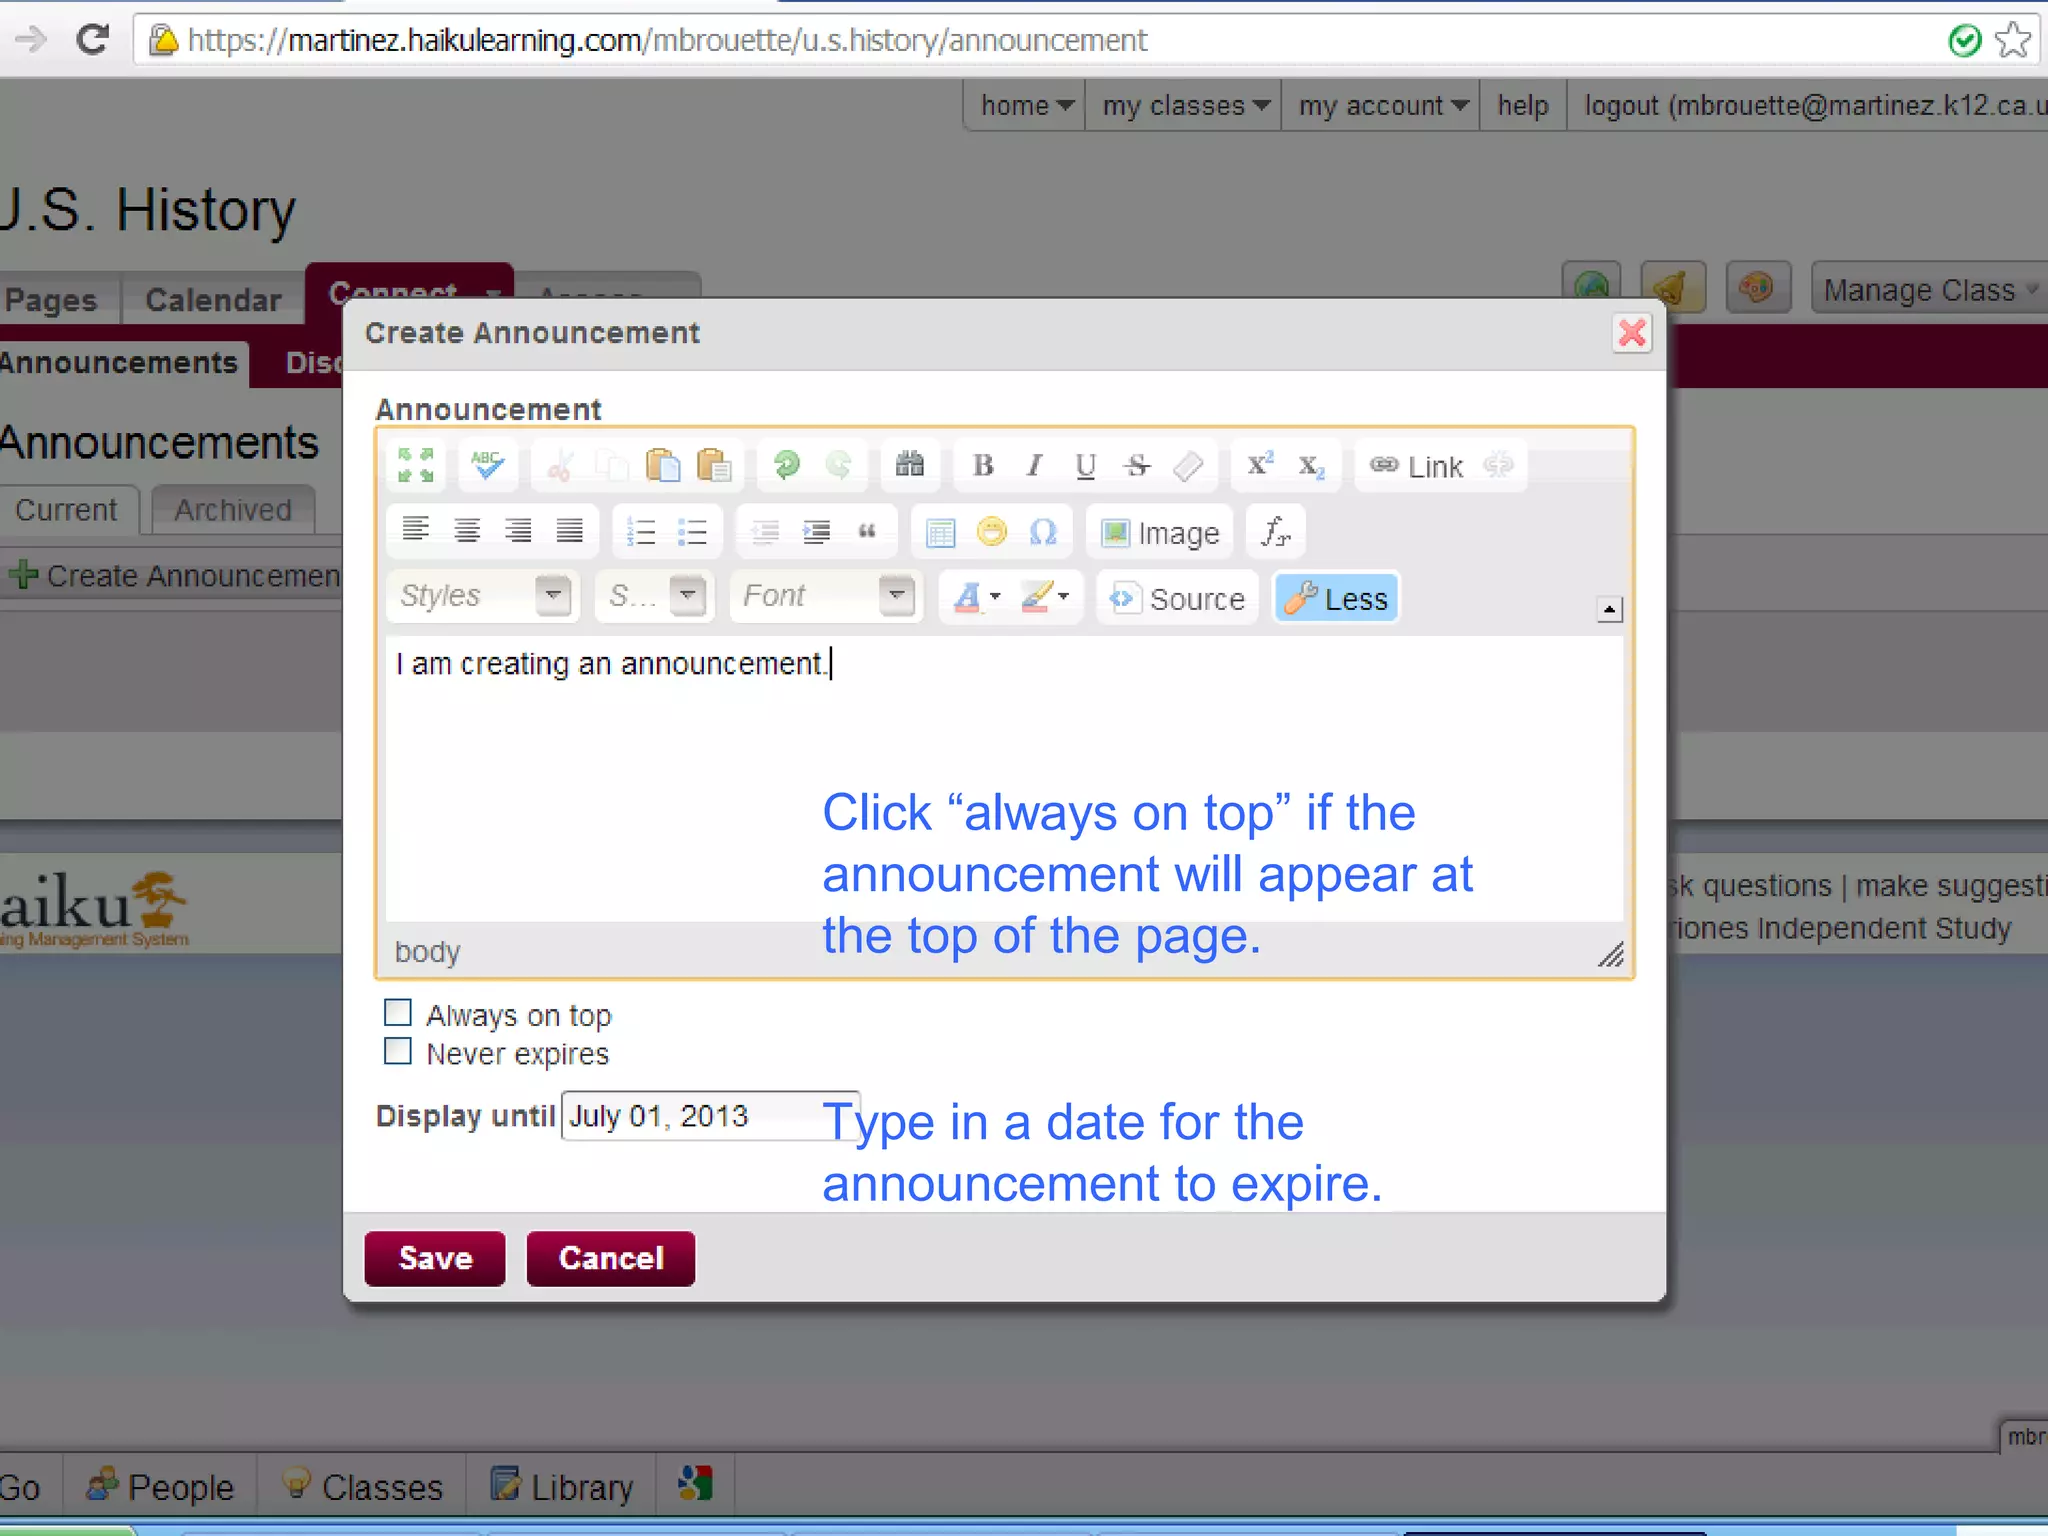Align text left
Screen dimensions: 2048x1536
[x=415, y=530]
